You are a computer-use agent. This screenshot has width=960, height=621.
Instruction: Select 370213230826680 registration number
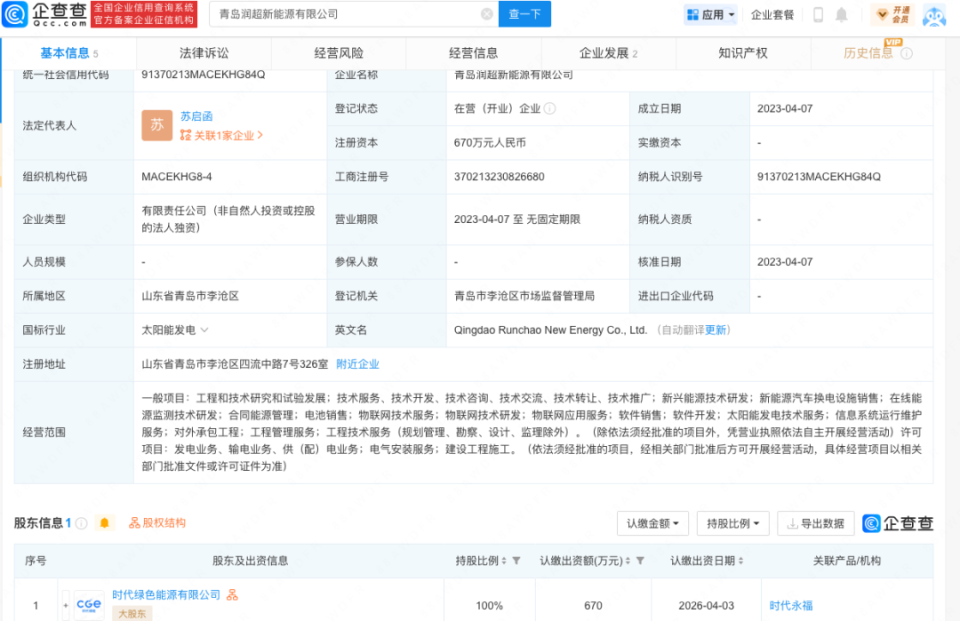pos(499,177)
